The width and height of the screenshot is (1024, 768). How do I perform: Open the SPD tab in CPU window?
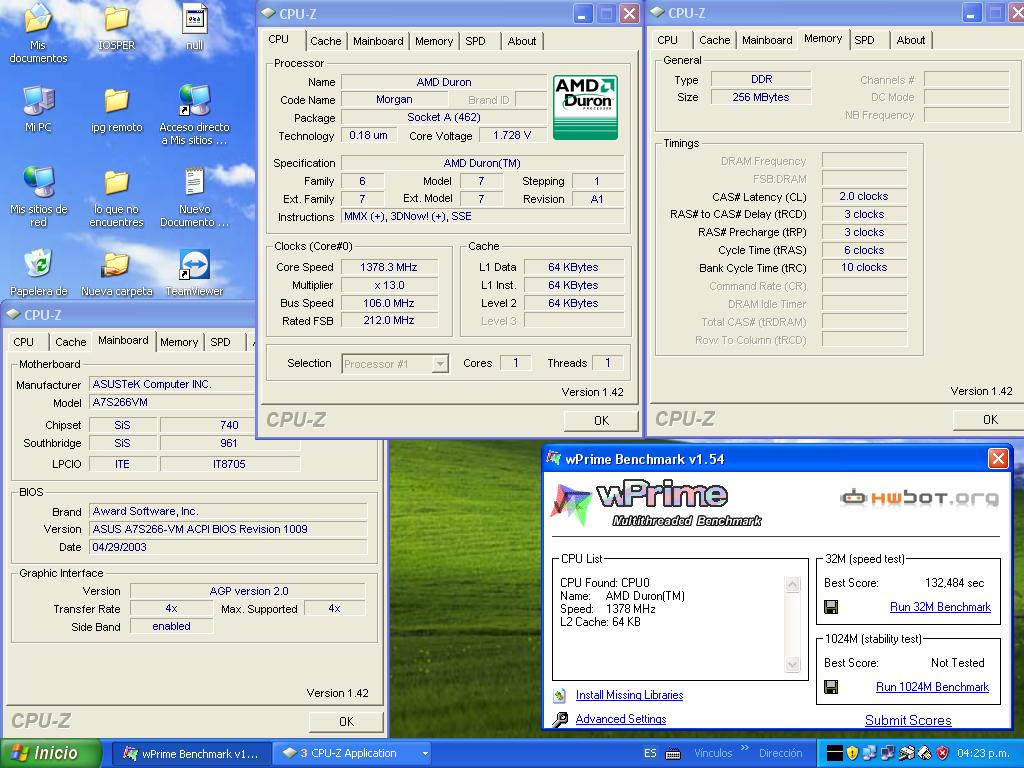coord(475,41)
